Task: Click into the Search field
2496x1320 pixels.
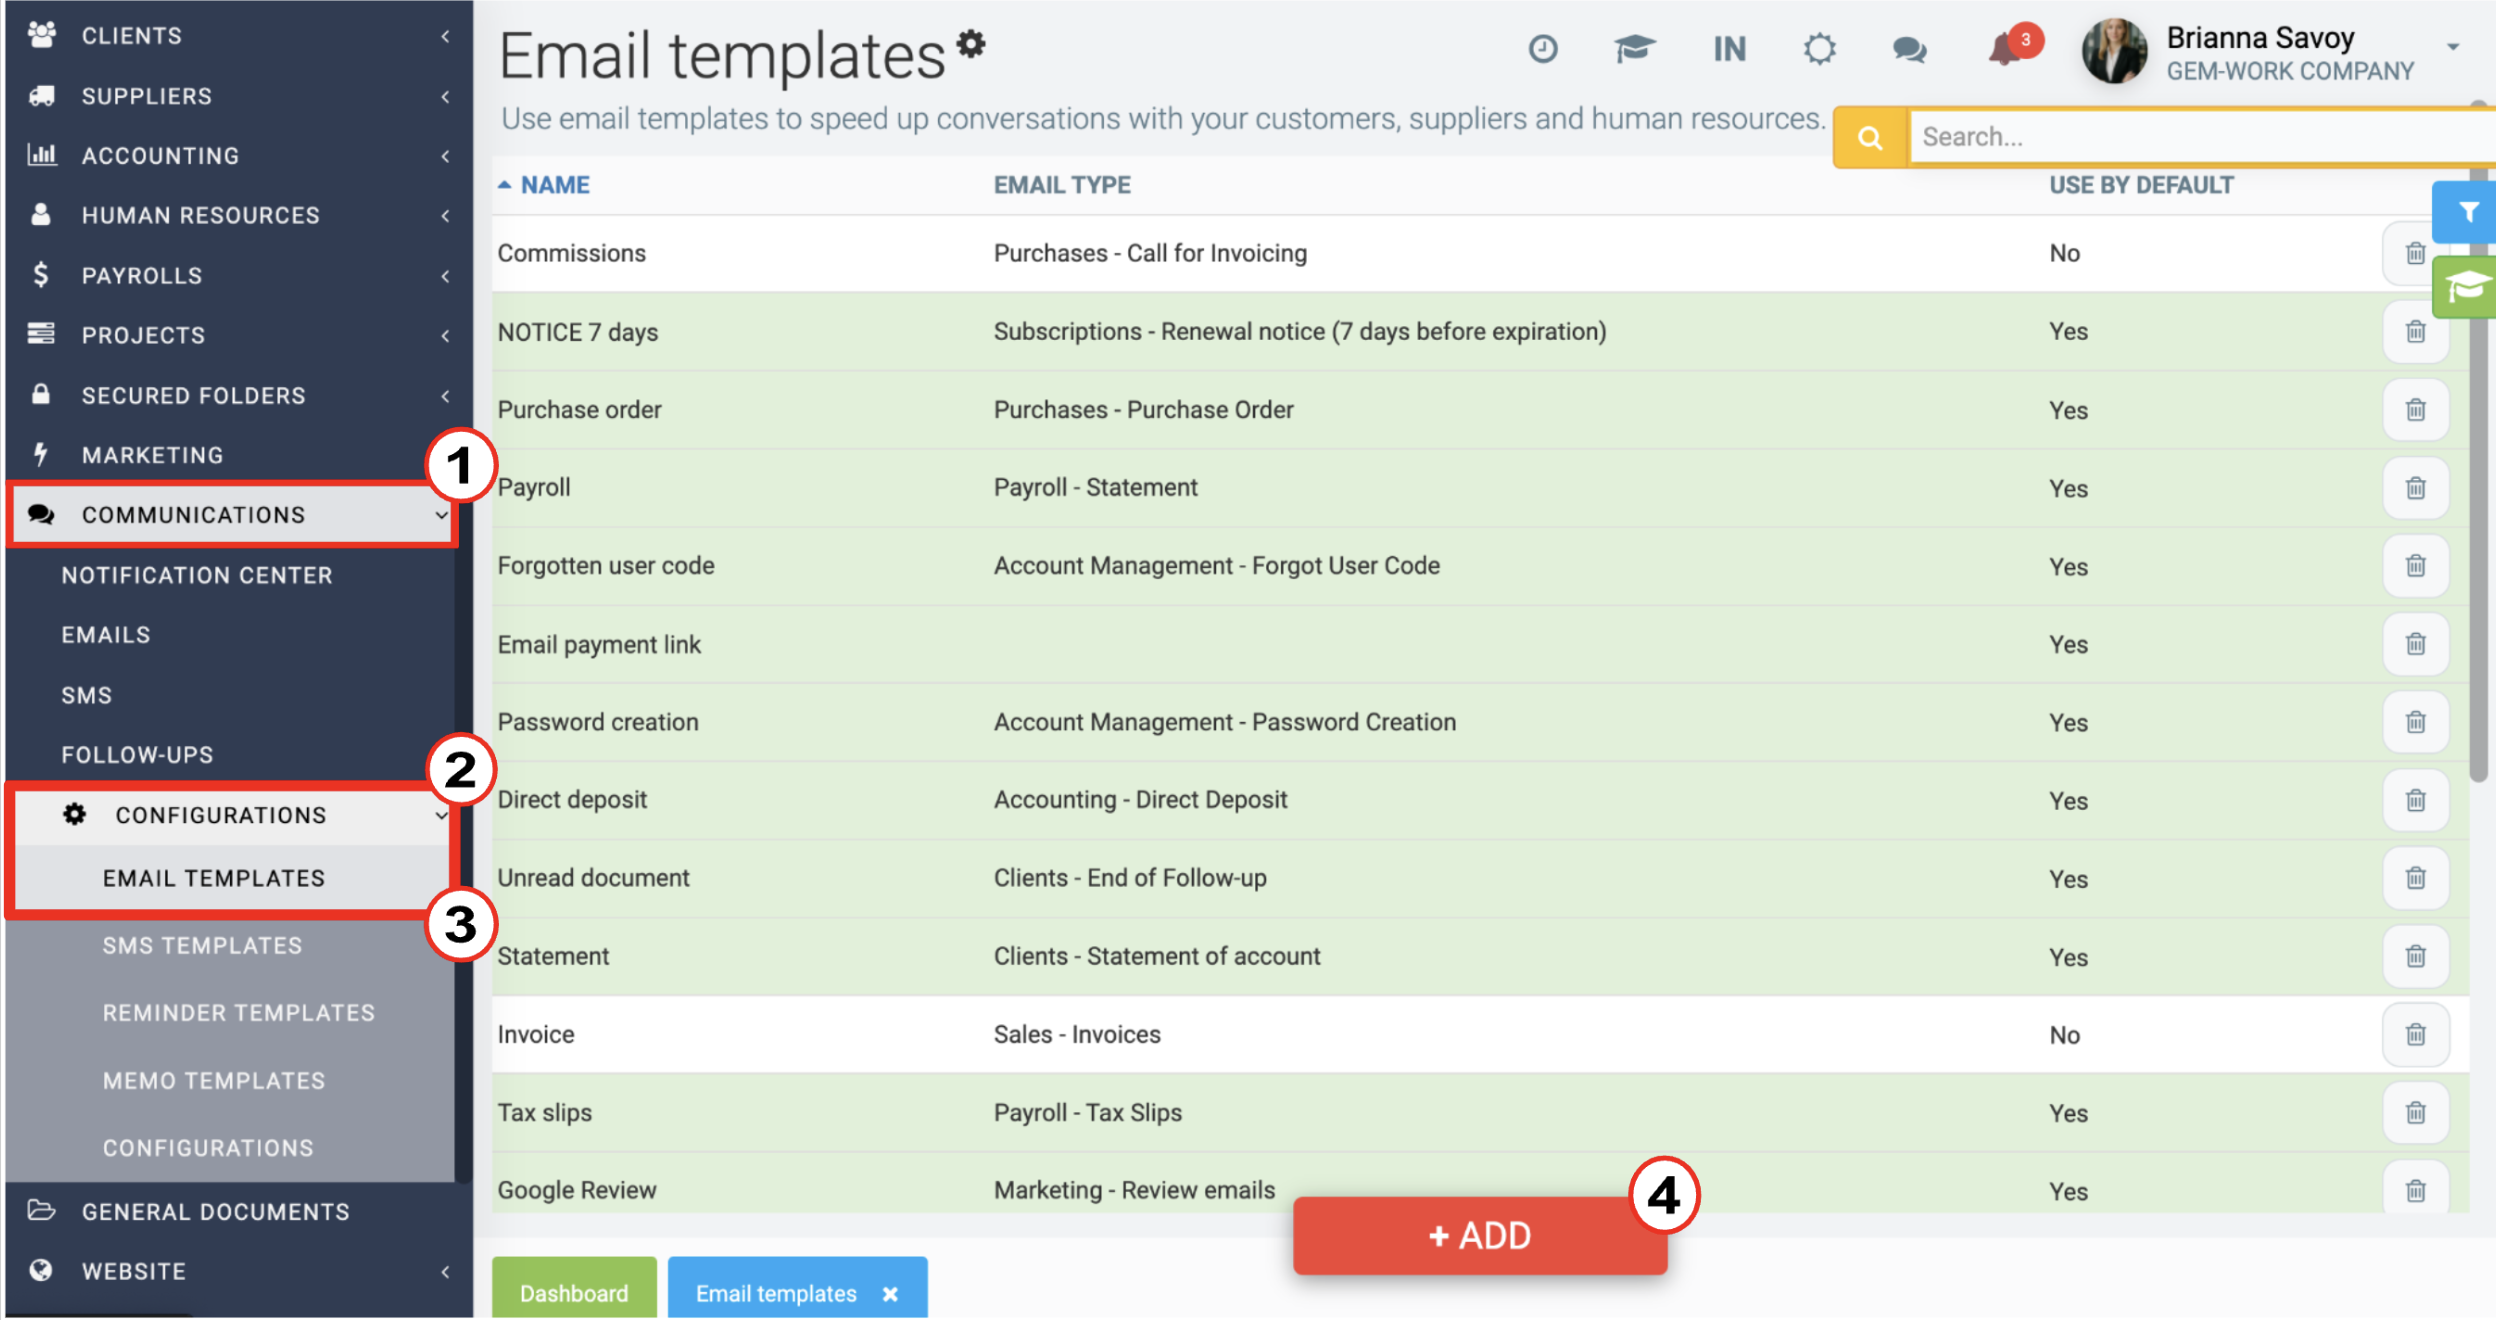Action: click(2202, 137)
